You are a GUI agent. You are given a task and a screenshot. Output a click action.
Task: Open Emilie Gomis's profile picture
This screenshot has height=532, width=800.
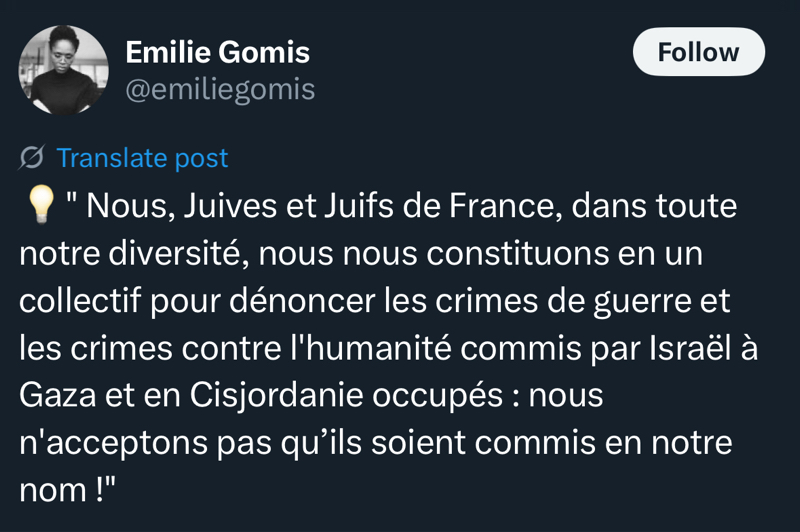pos(63,69)
